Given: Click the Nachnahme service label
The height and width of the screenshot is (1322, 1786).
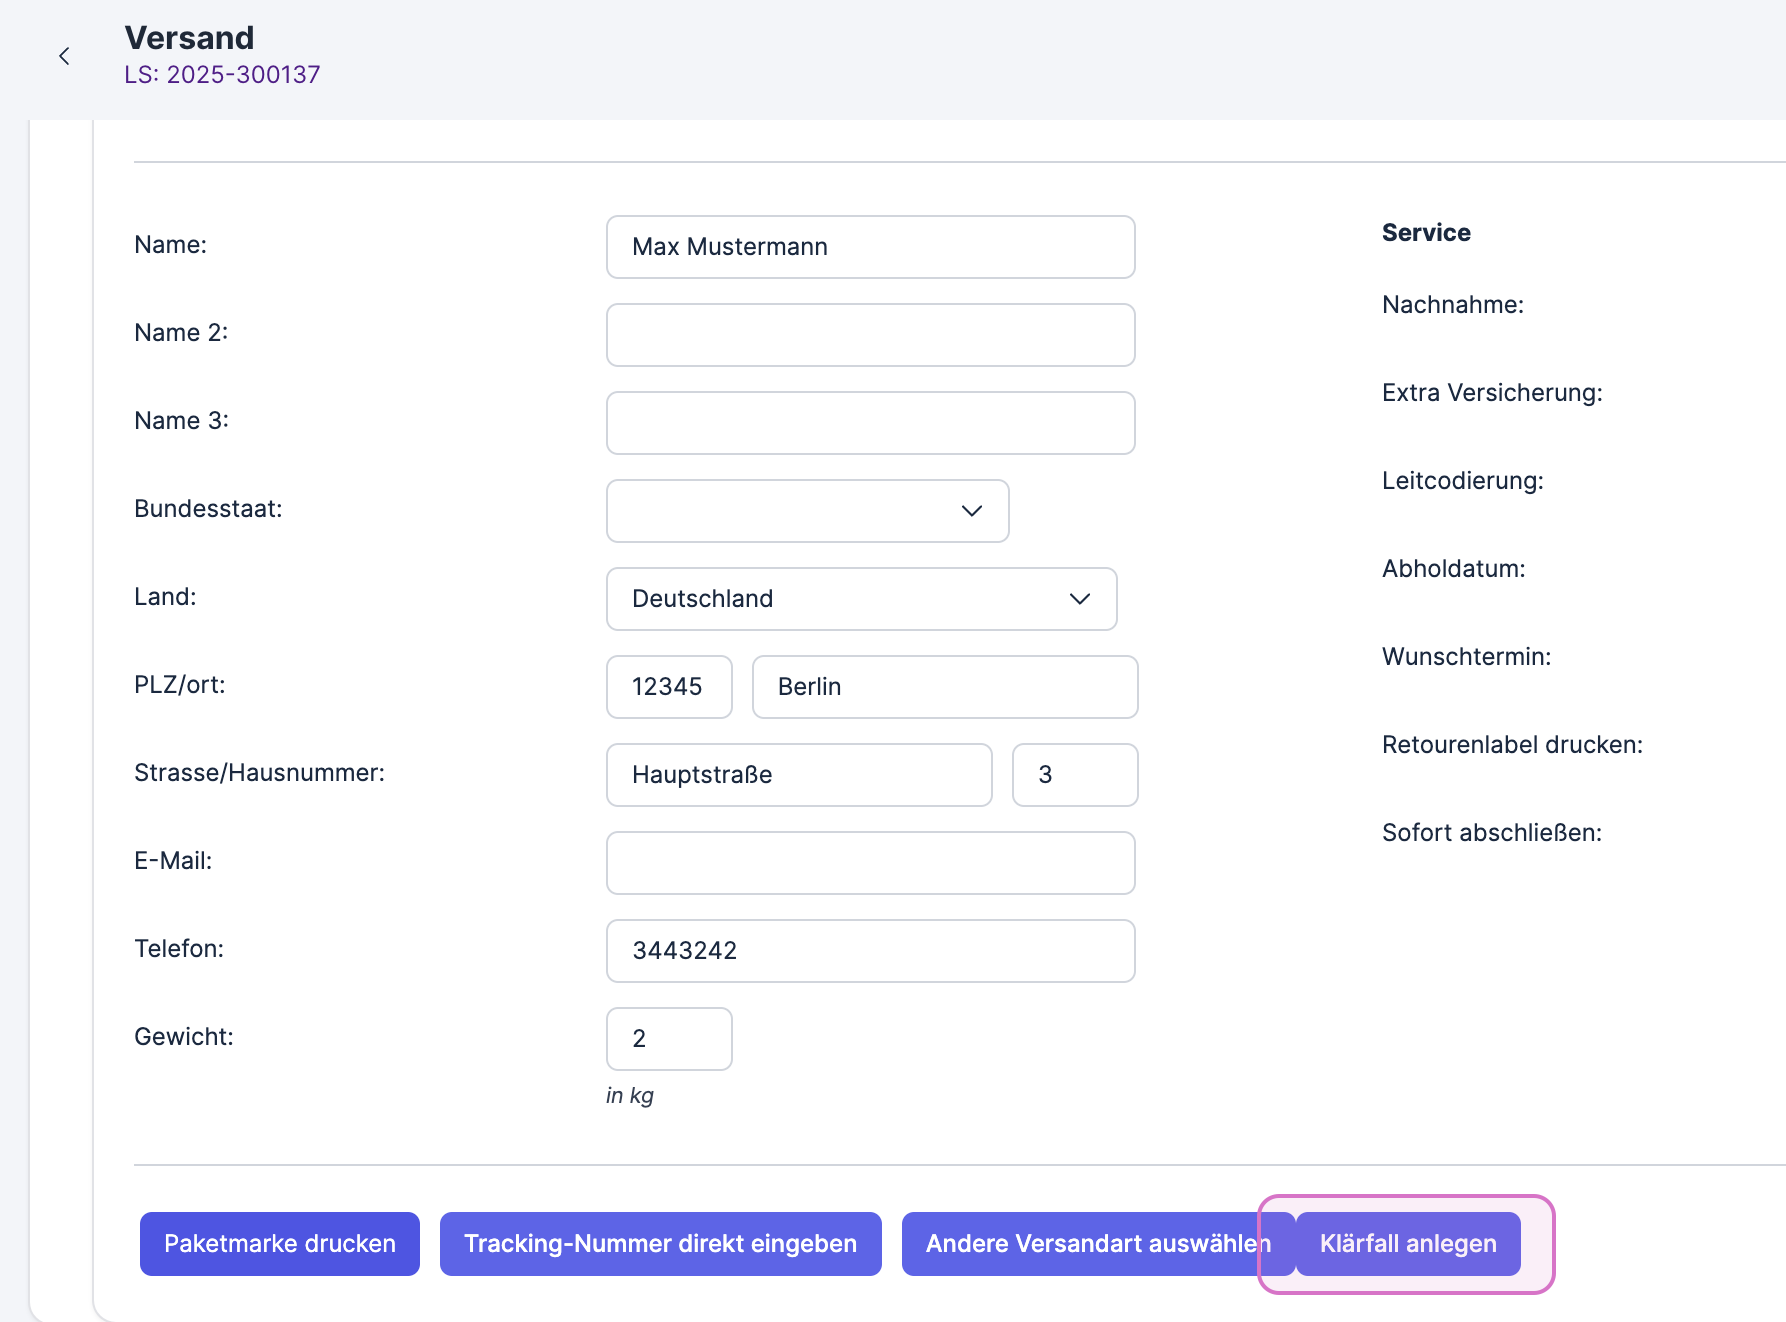Looking at the screenshot, I should tap(1452, 305).
